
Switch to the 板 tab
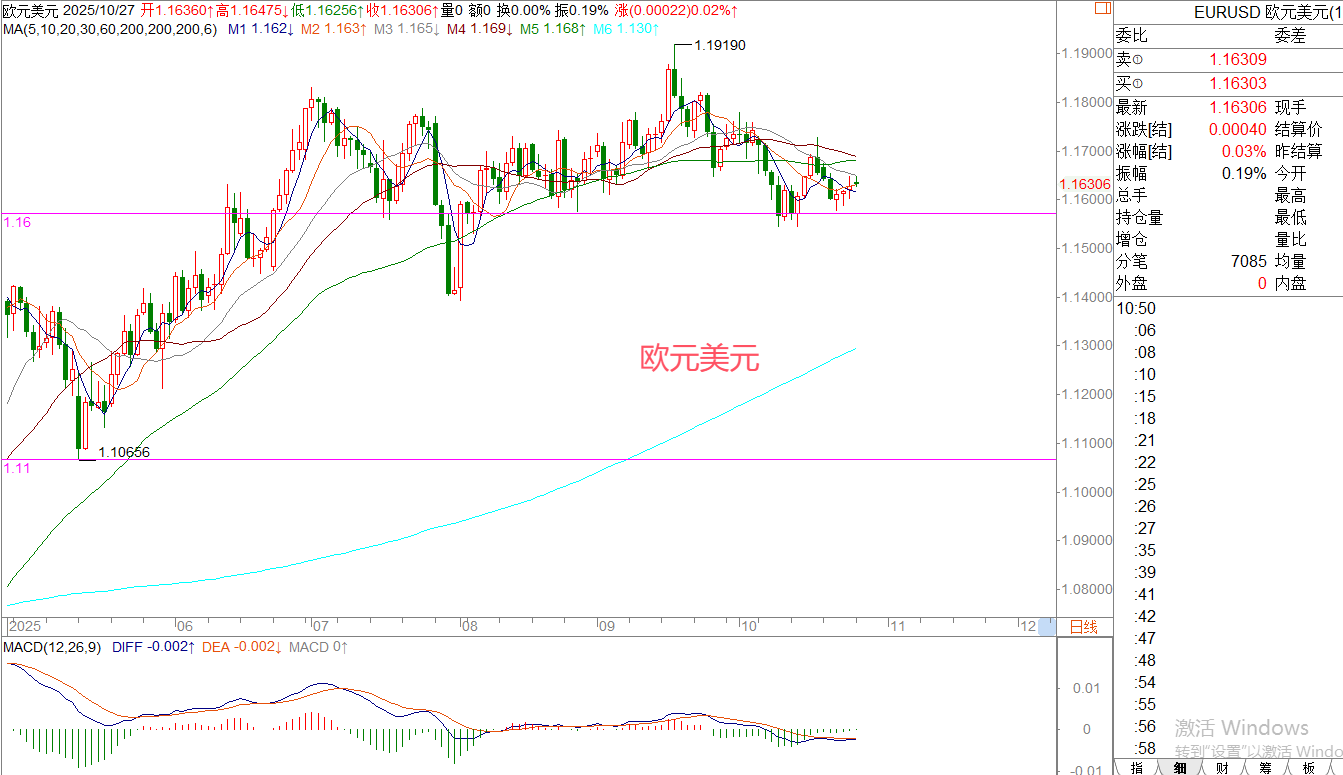pos(1308,767)
